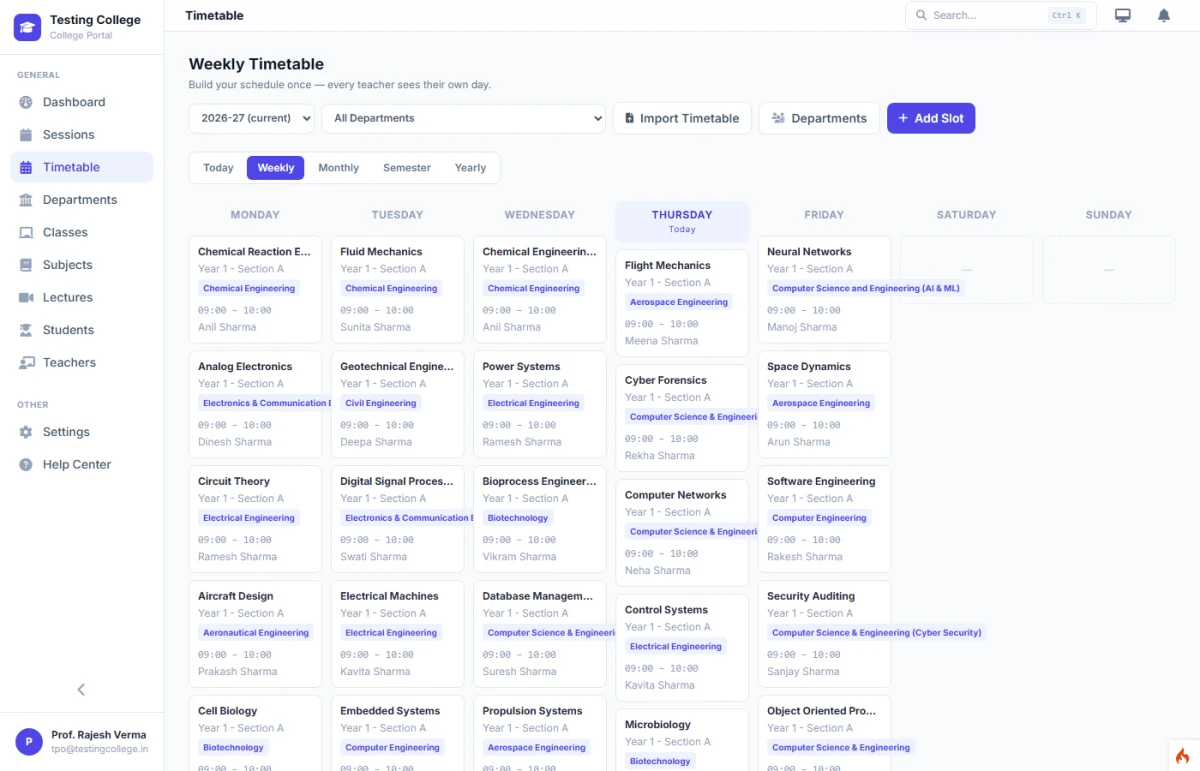Click the Civil Engineering tag on Tuesday
1200x771 pixels.
point(381,403)
